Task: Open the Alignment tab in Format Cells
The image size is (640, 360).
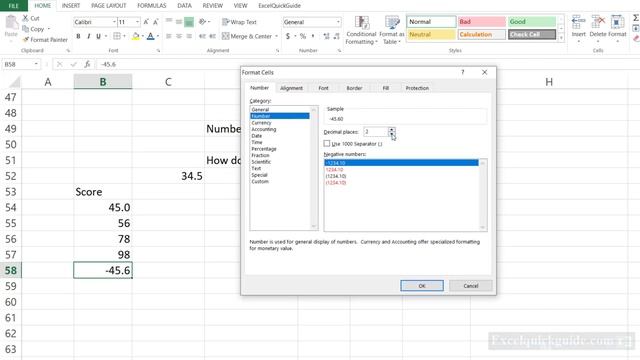Action: click(291, 88)
